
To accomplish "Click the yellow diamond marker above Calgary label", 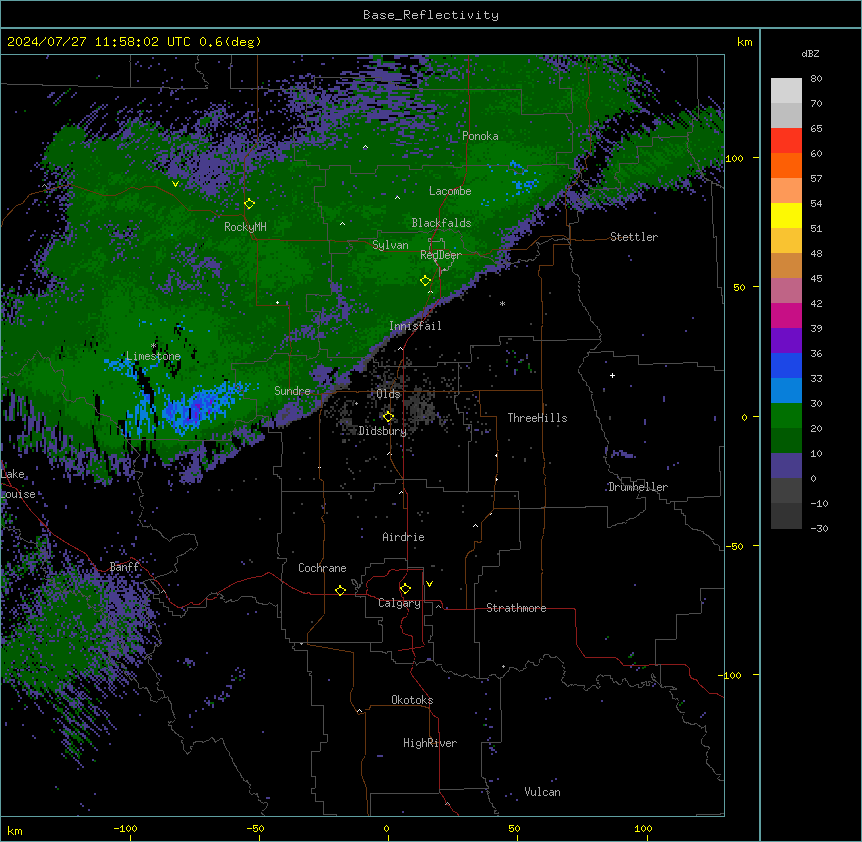I will click(x=405, y=589).
